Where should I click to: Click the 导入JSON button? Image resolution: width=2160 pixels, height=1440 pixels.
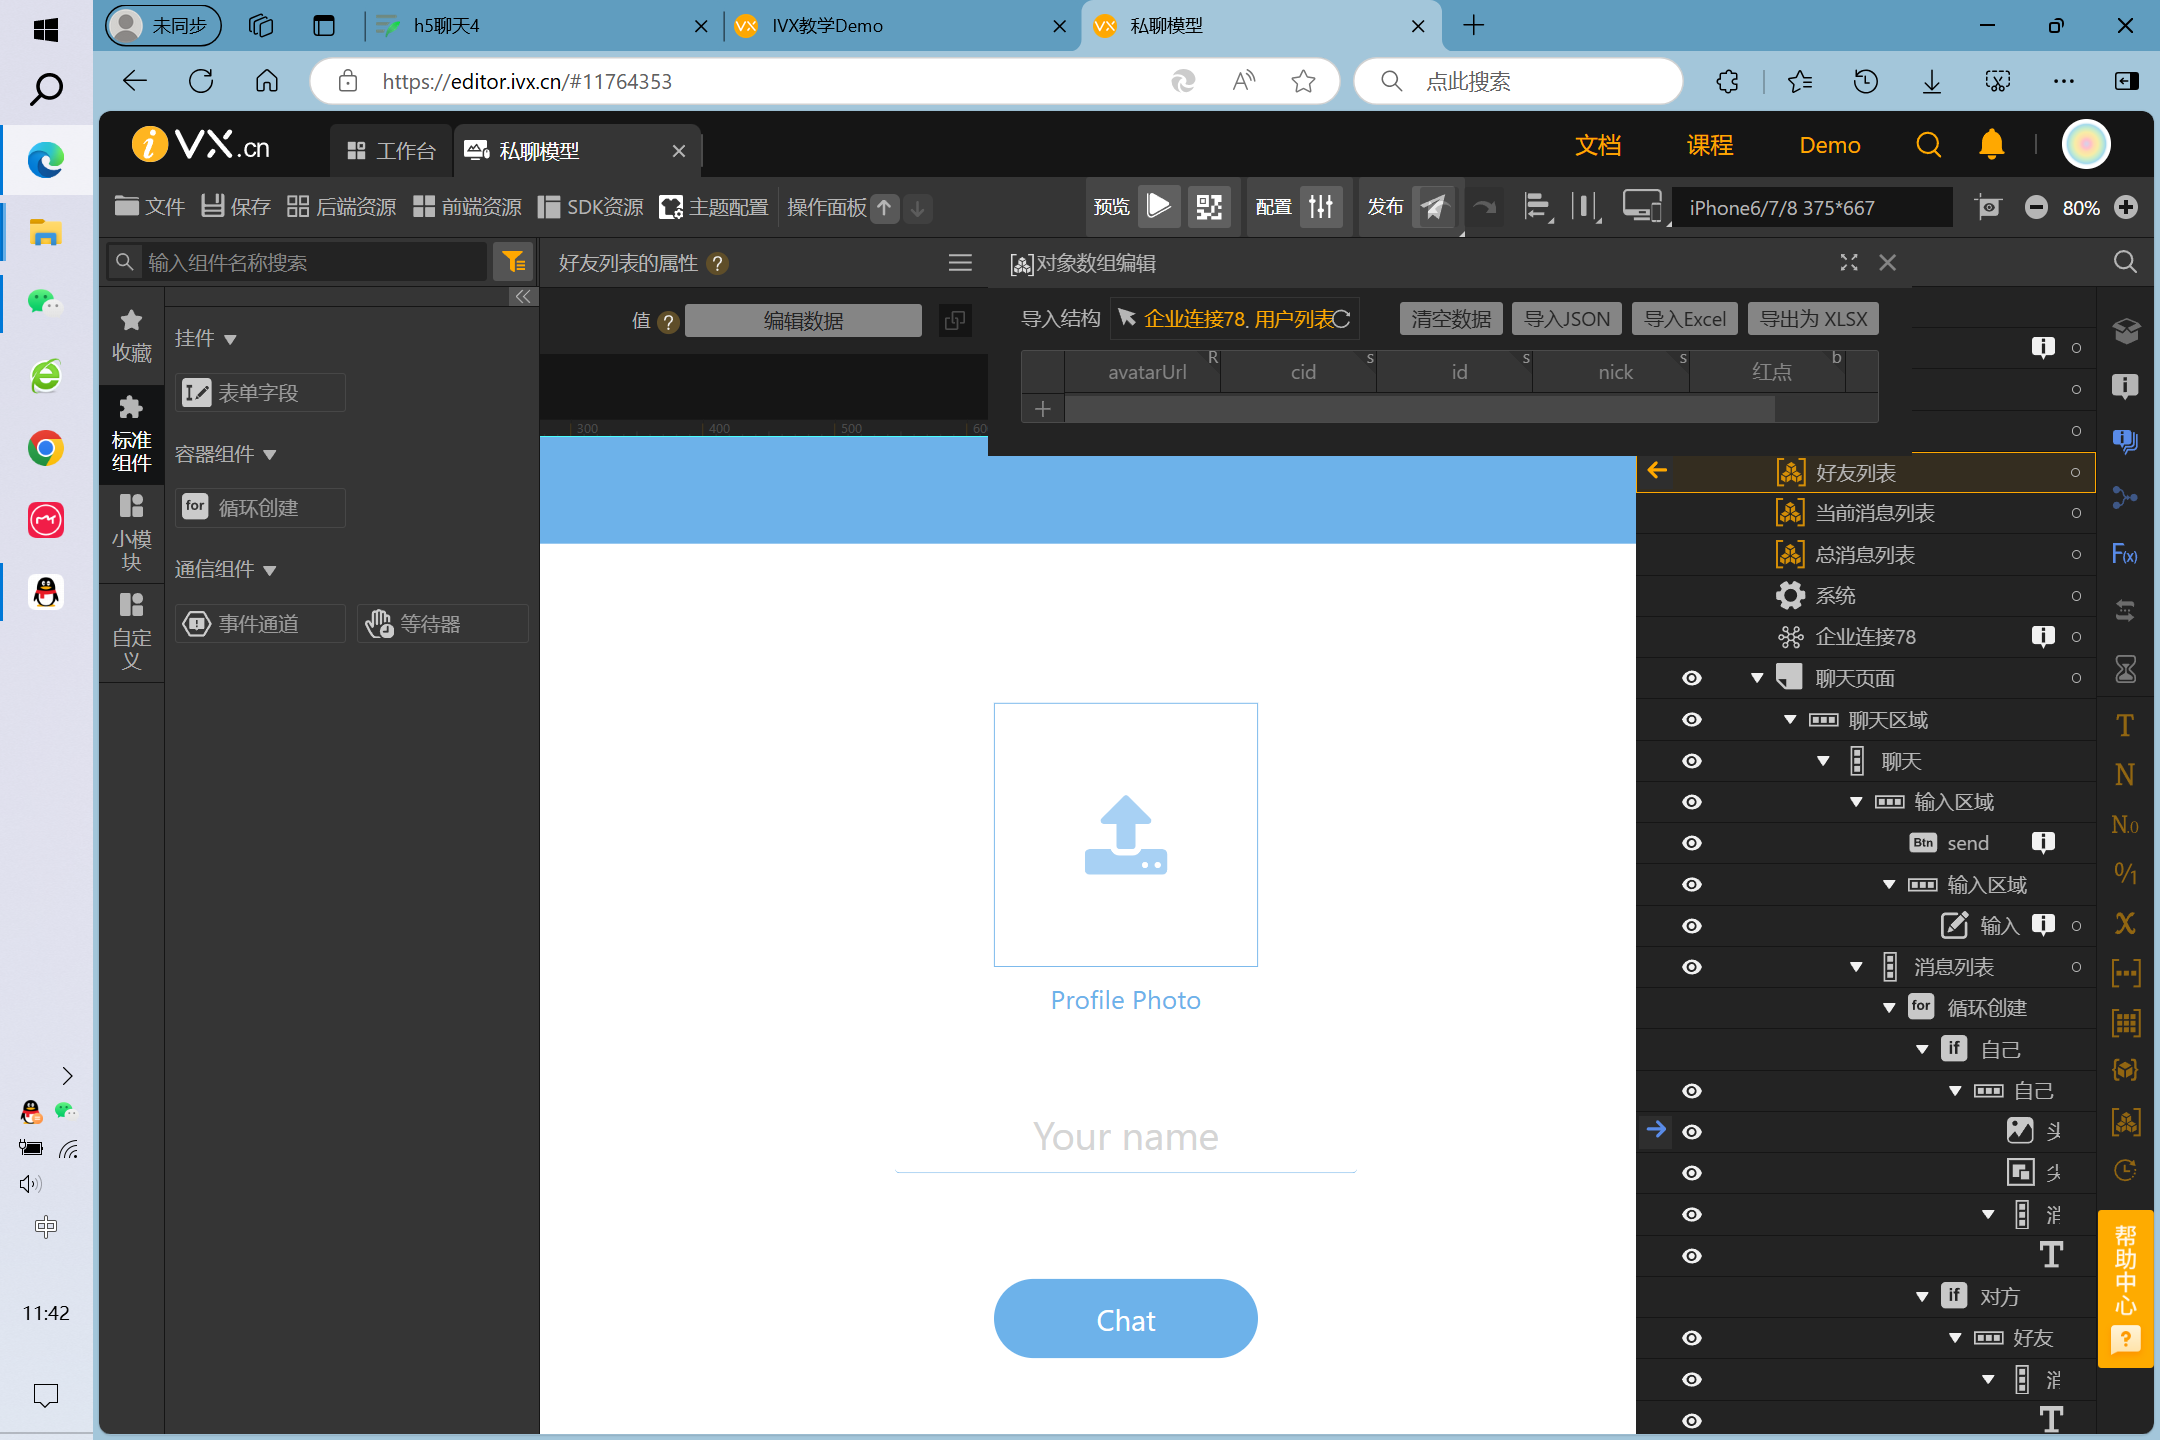coord(1566,319)
